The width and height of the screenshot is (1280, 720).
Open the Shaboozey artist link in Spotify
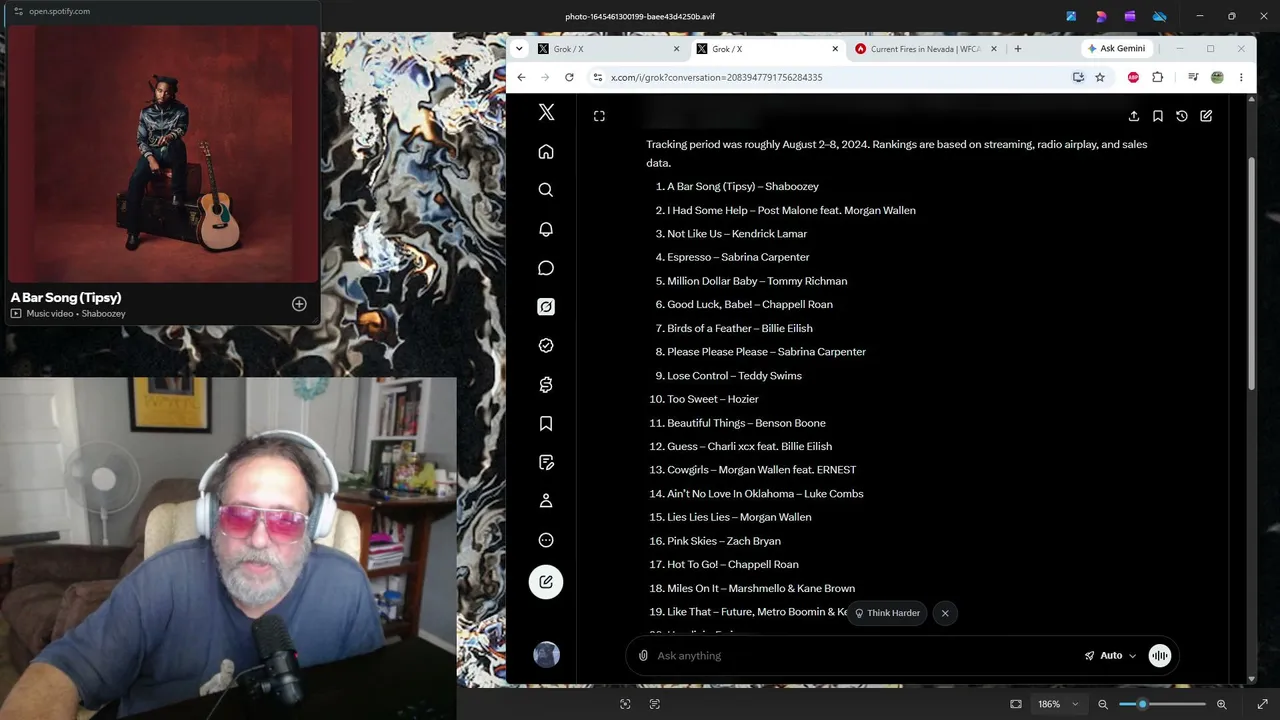(103, 314)
